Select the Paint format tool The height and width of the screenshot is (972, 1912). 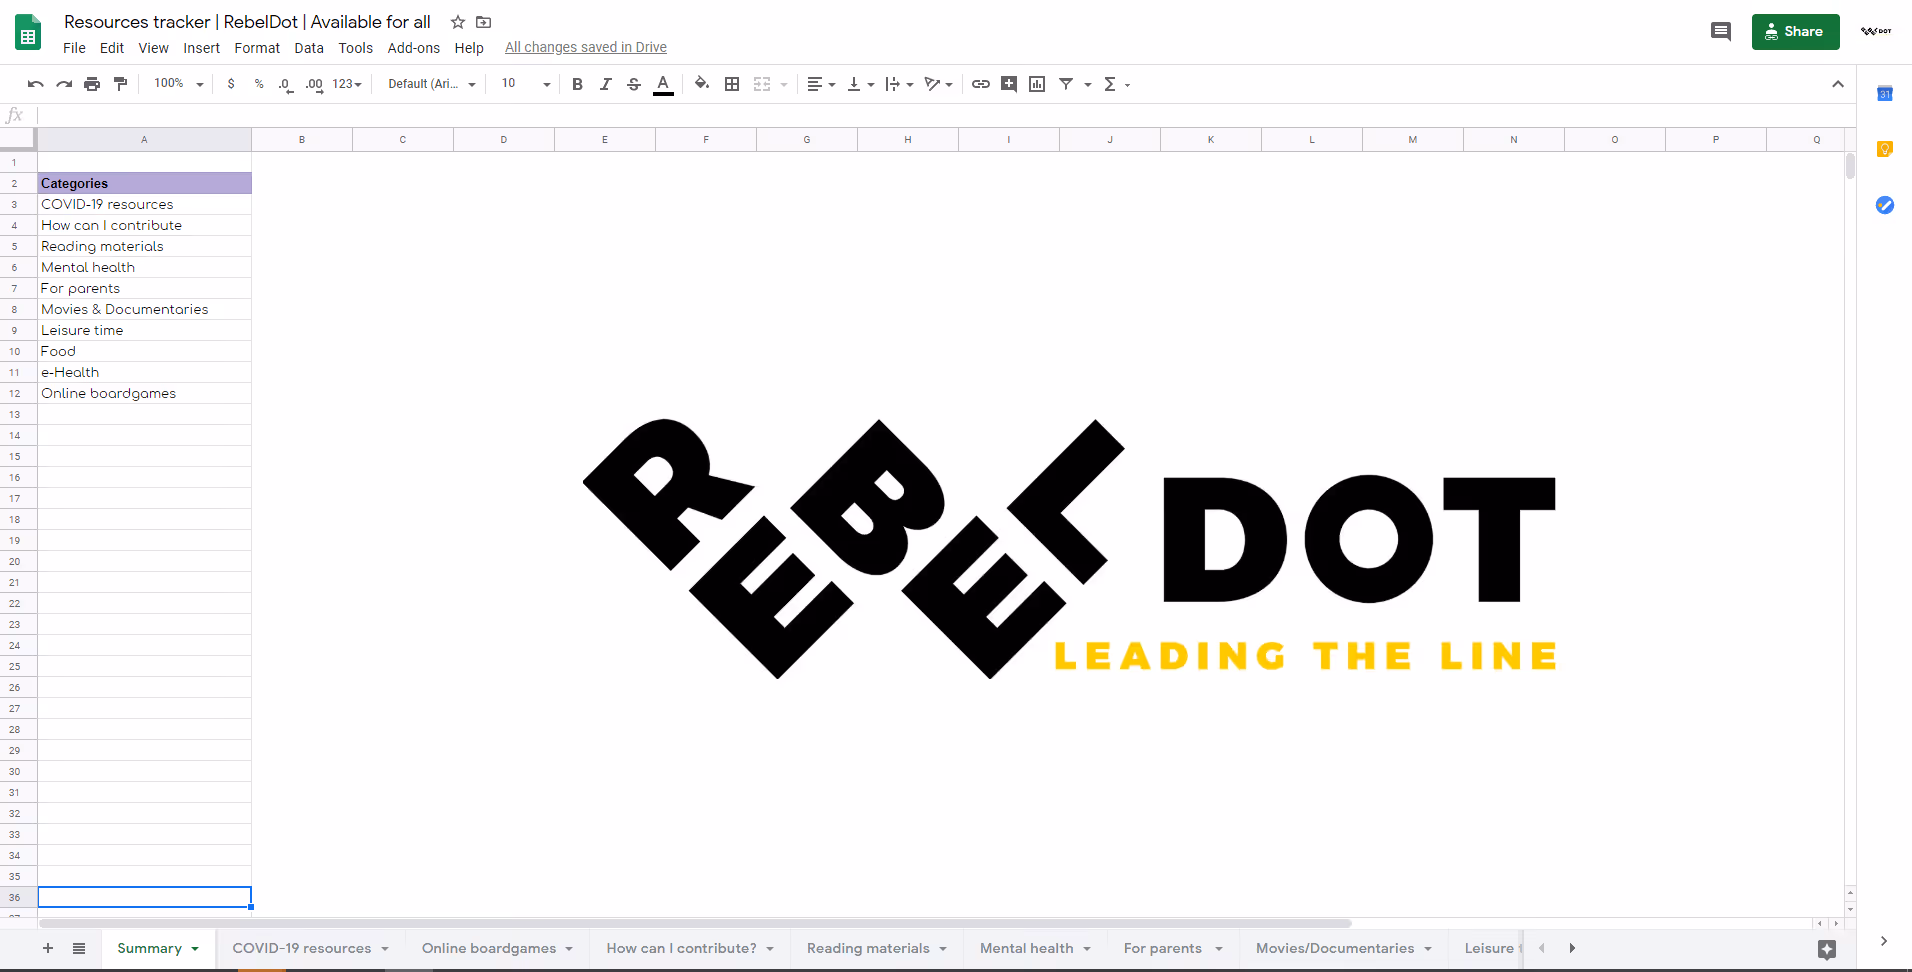pos(120,84)
